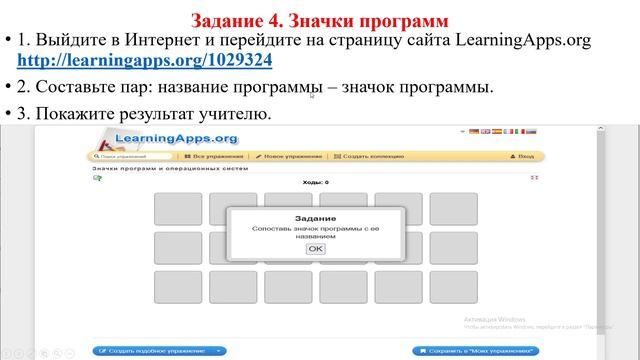
Task: Select the British flag language icon
Action: pos(485,131)
